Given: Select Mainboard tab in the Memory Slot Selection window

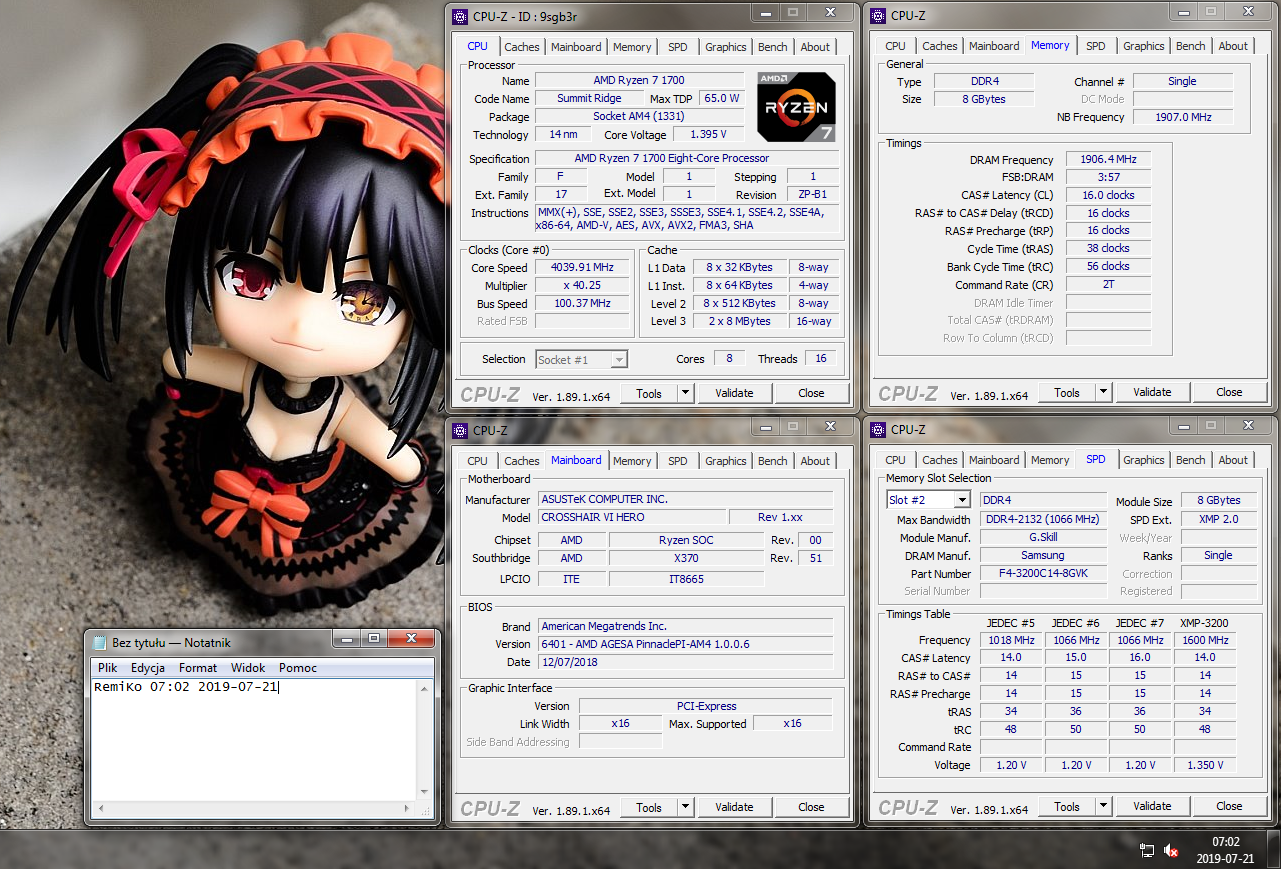Looking at the screenshot, I should coord(994,460).
